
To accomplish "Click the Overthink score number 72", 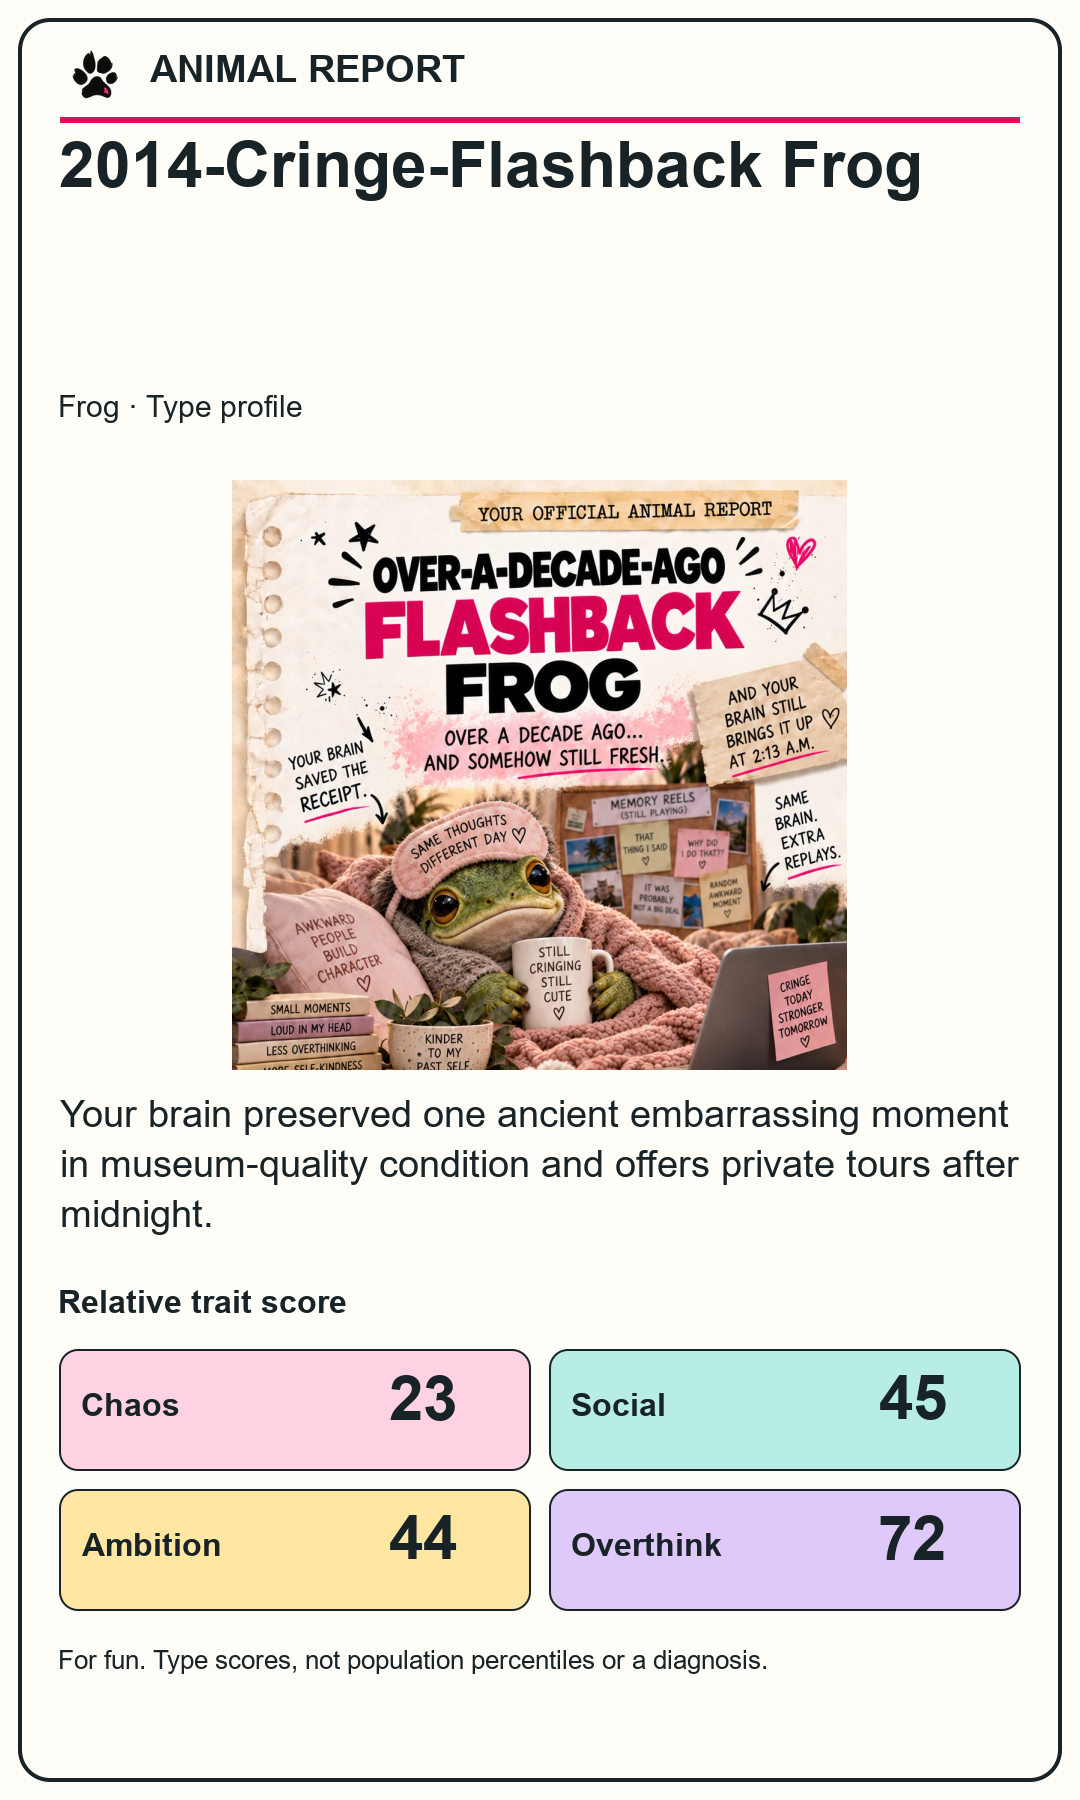I will 912,1539.
